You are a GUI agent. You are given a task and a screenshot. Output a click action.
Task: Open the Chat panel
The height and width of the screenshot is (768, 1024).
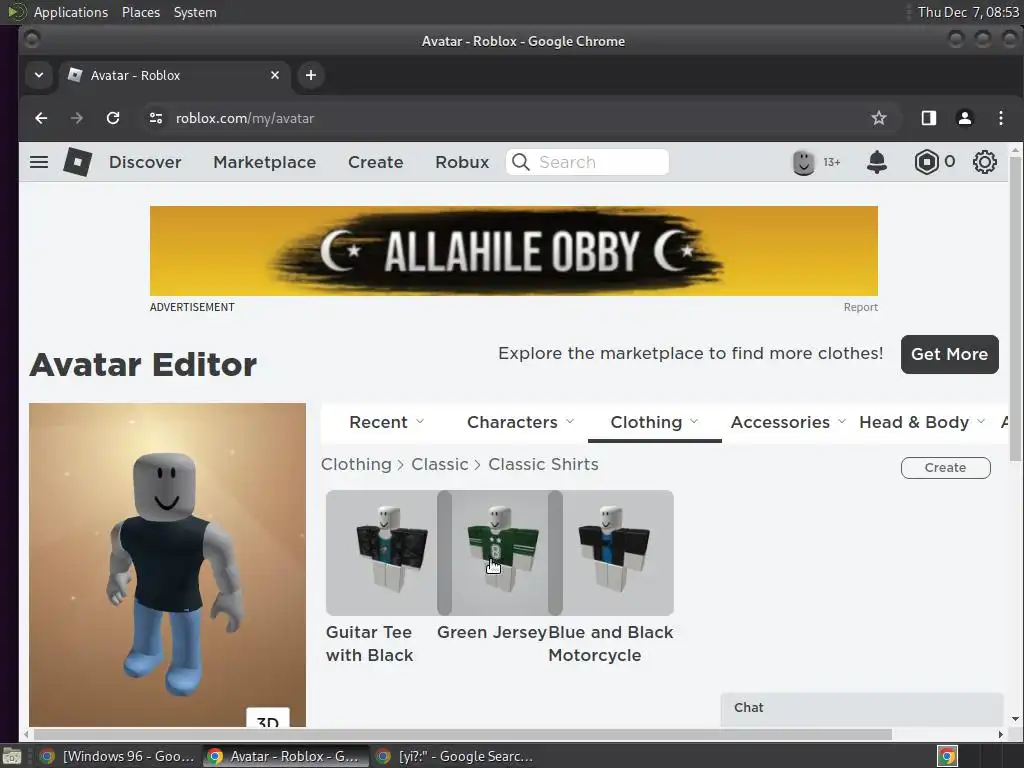861,709
